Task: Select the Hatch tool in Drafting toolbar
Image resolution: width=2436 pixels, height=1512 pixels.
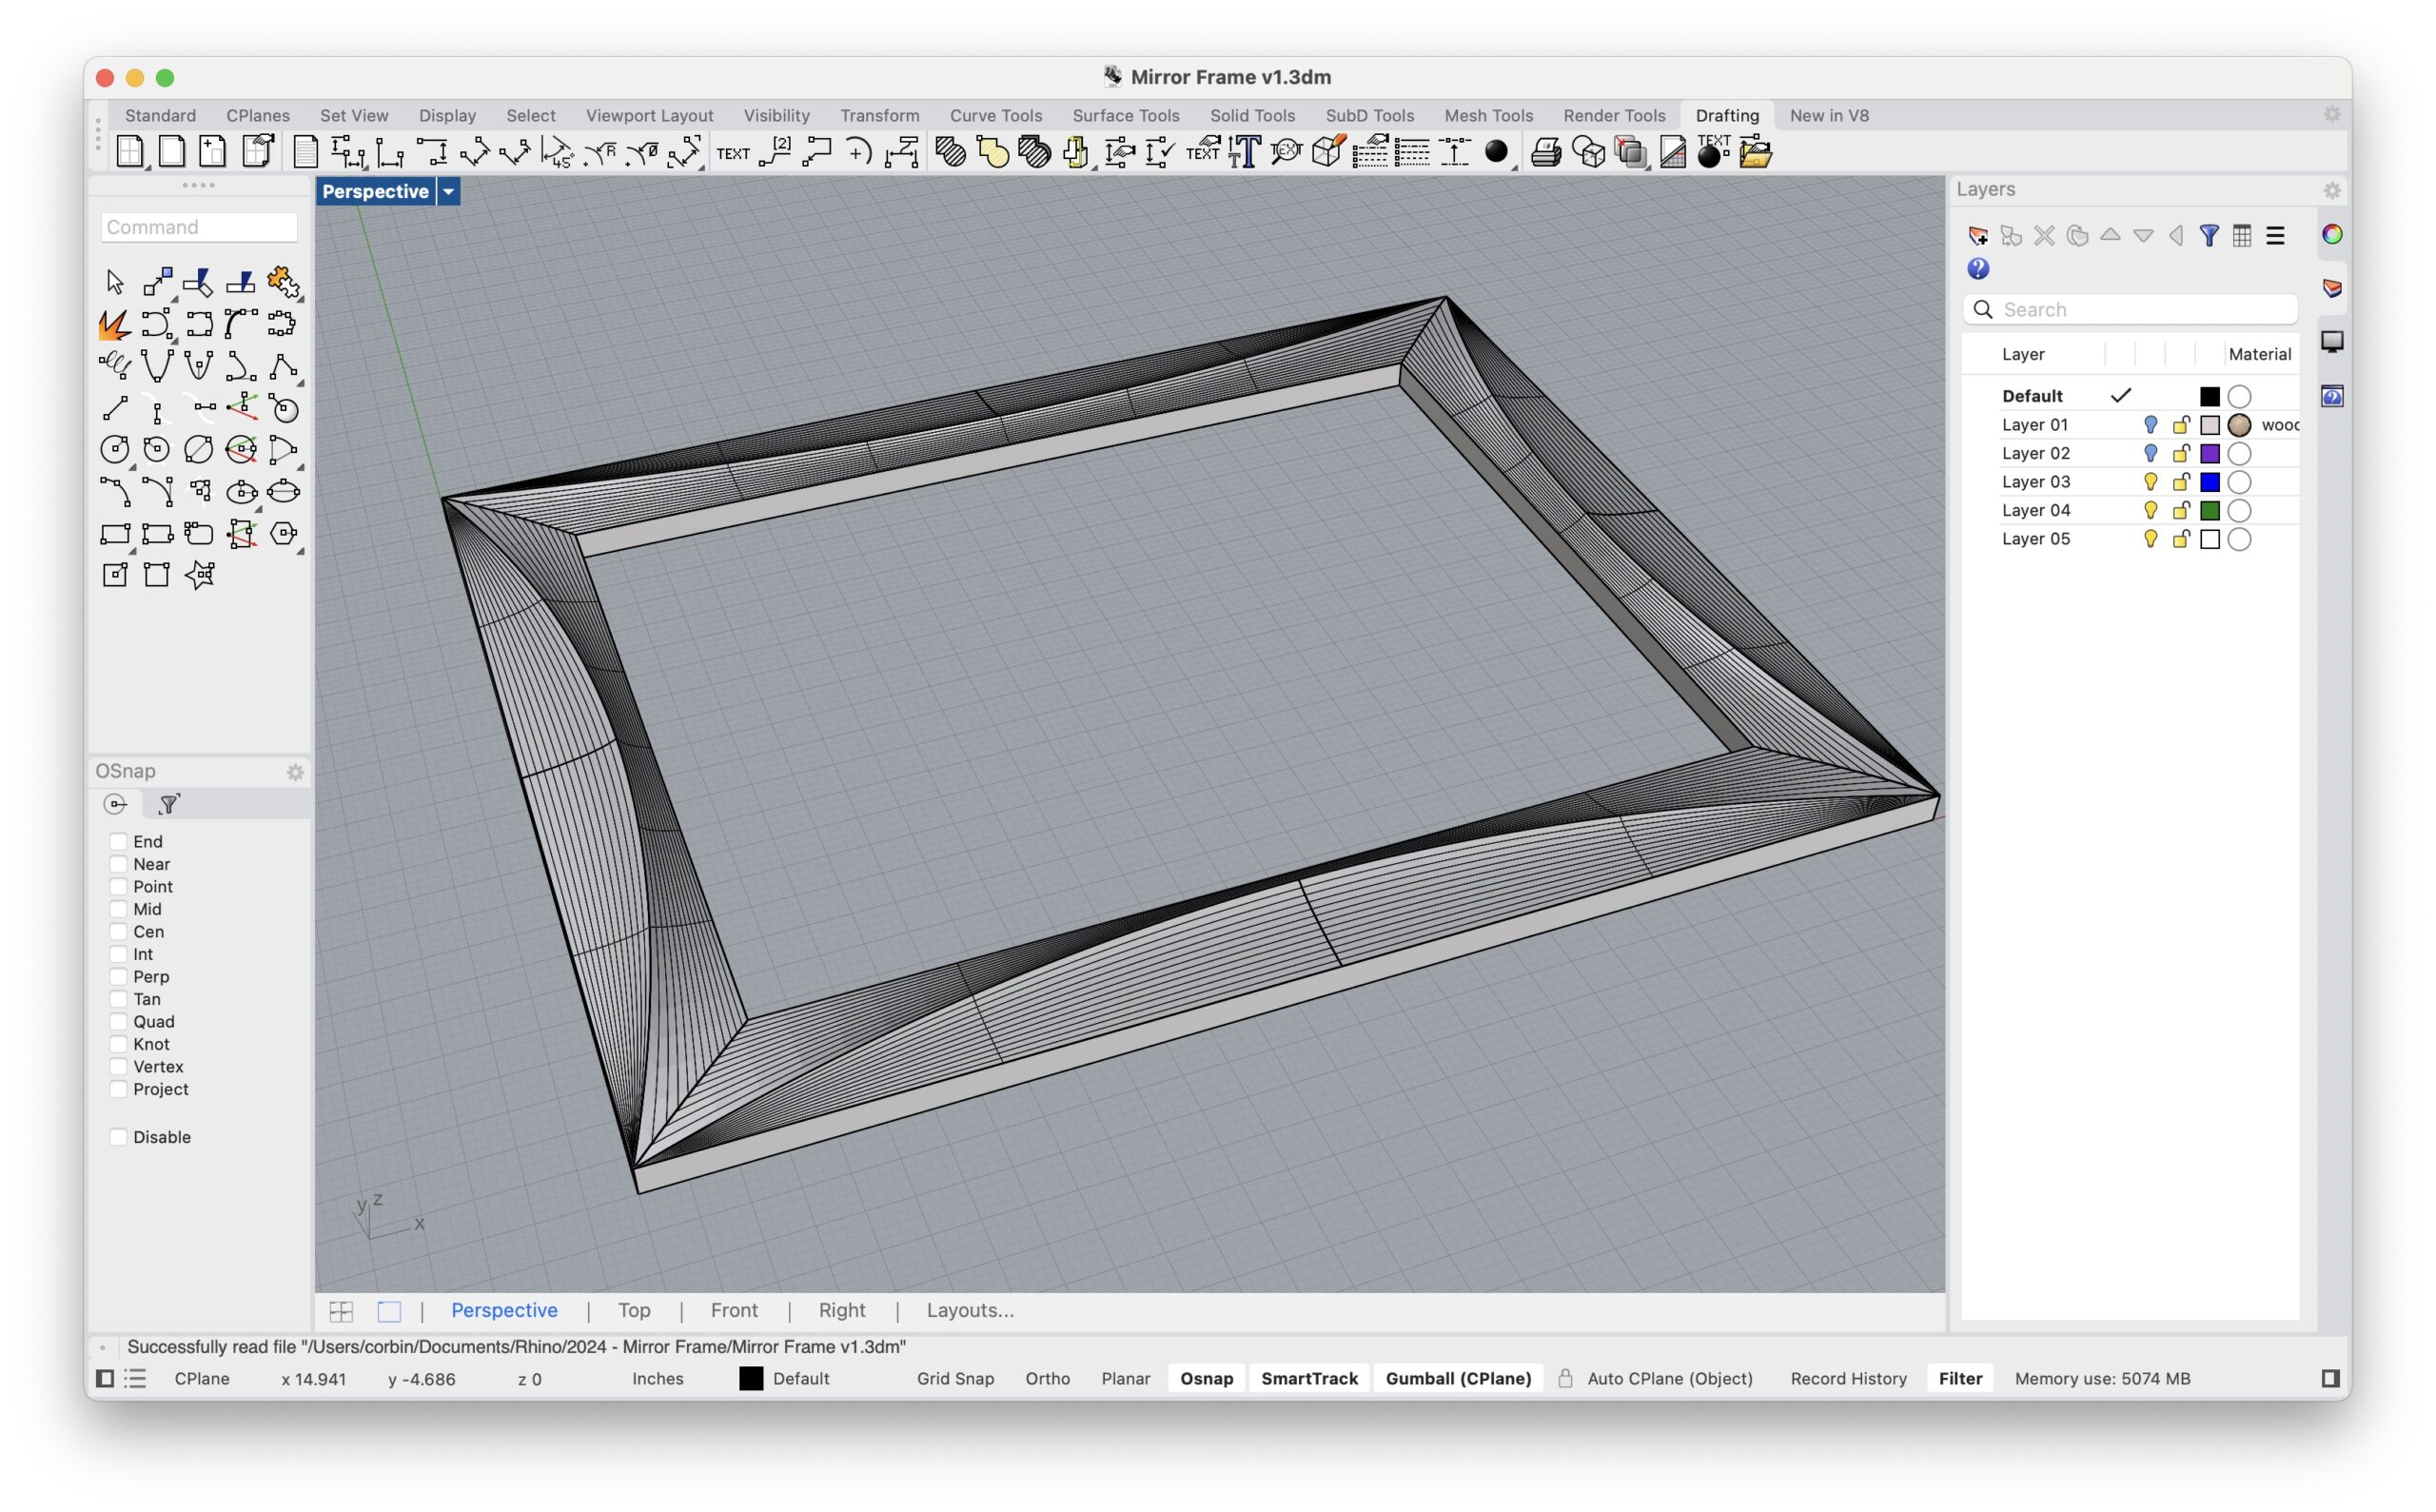Action: click(950, 152)
